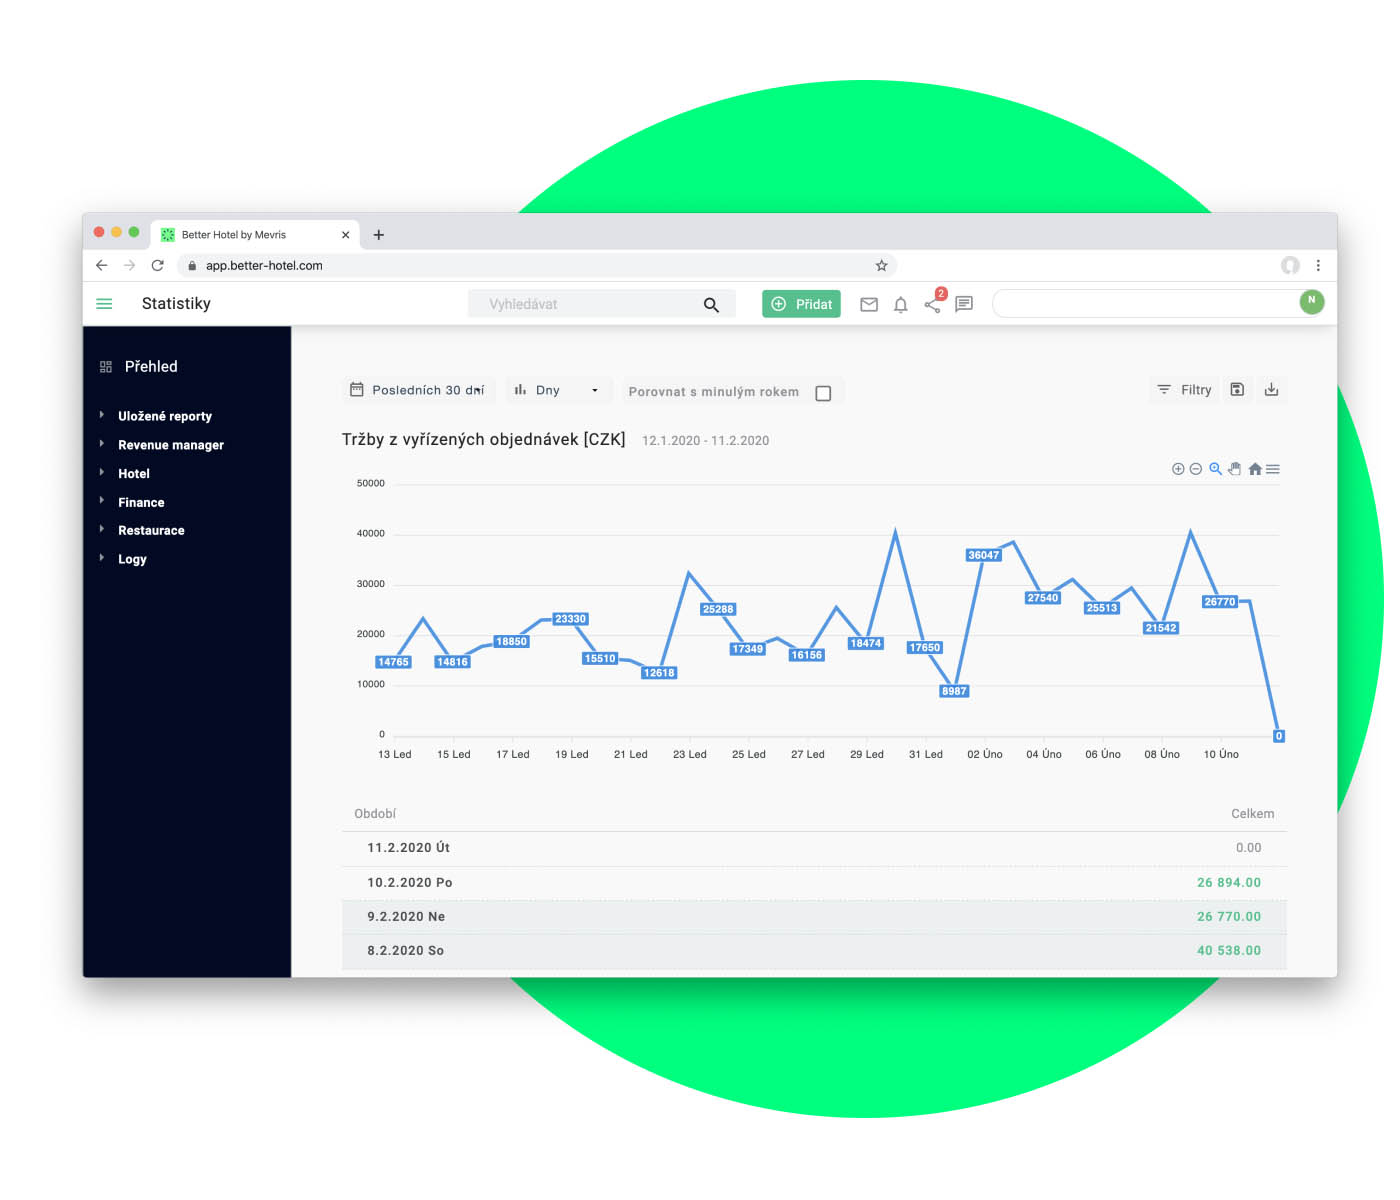Click the 14765 data point label

point(393,662)
